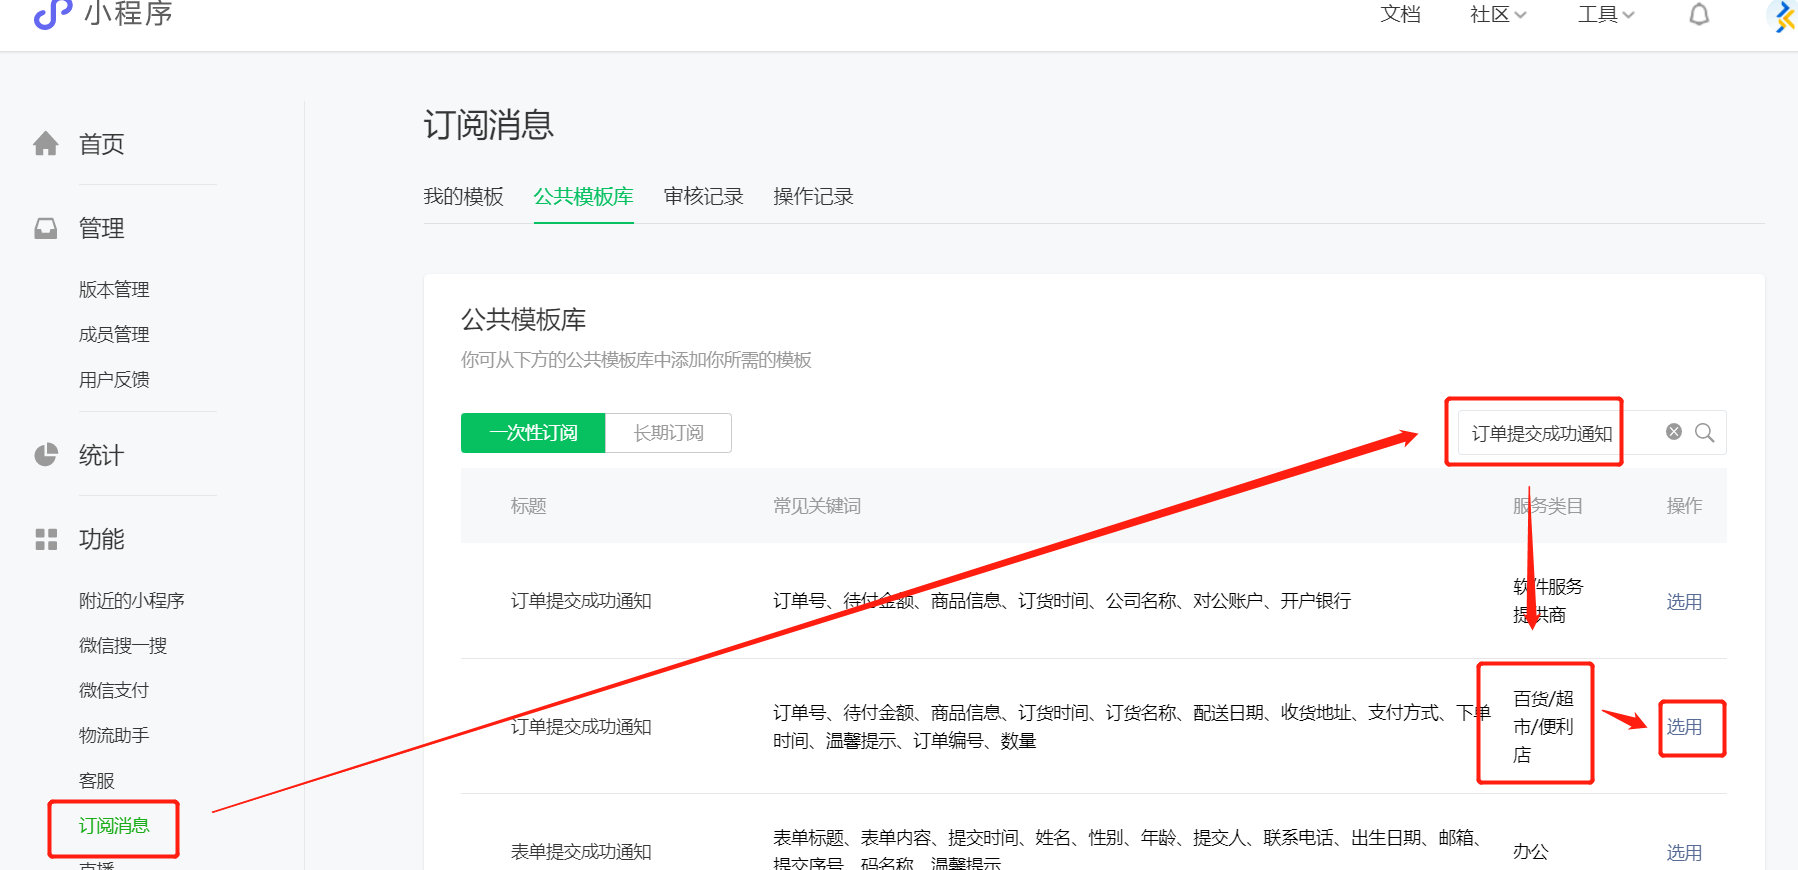Open 附近的小程序 in the sidebar
This screenshot has height=870, width=1798.
[x=132, y=601]
